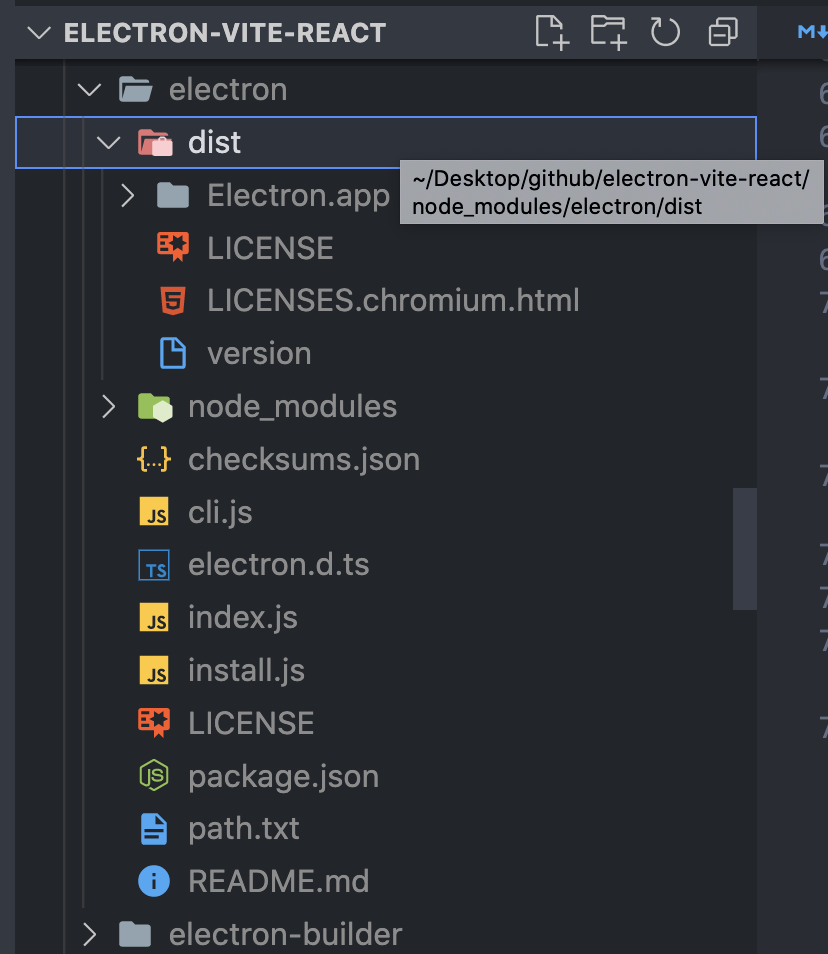Click the New Folder icon
The width and height of the screenshot is (828, 954).
pyautogui.click(x=607, y=31)
